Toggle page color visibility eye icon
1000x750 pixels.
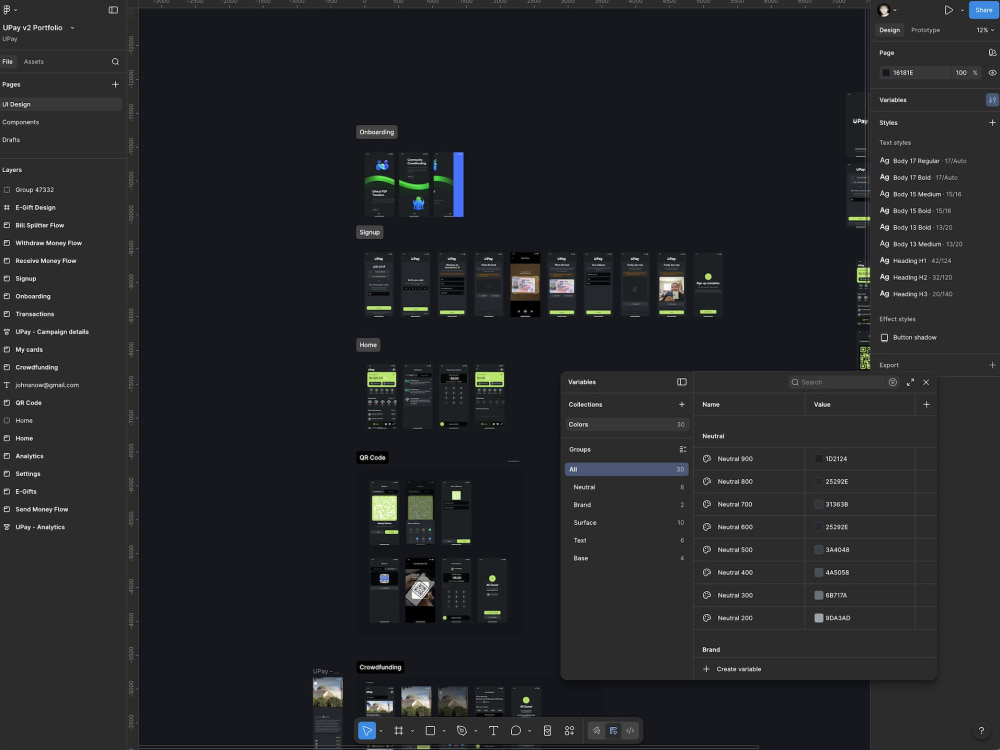[992, 73]
